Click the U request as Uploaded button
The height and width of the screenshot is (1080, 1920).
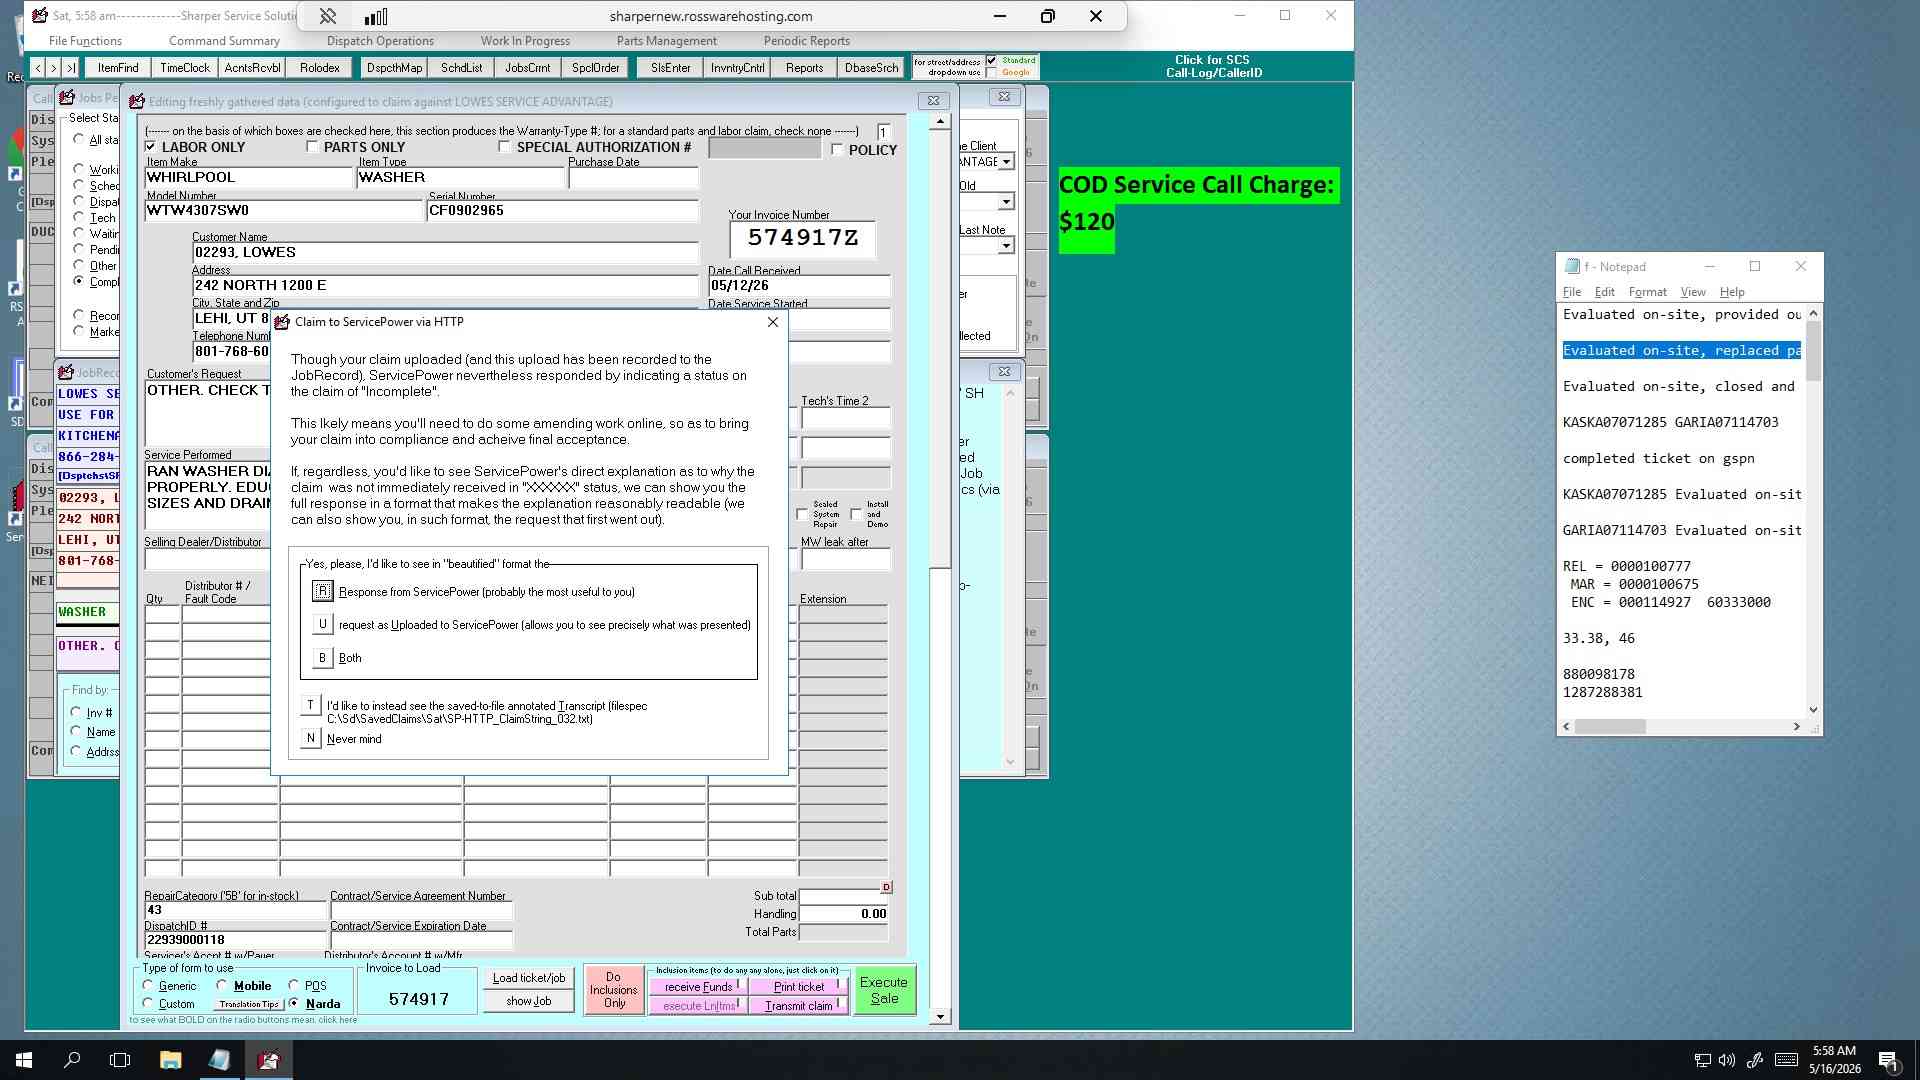pos(322,624)
